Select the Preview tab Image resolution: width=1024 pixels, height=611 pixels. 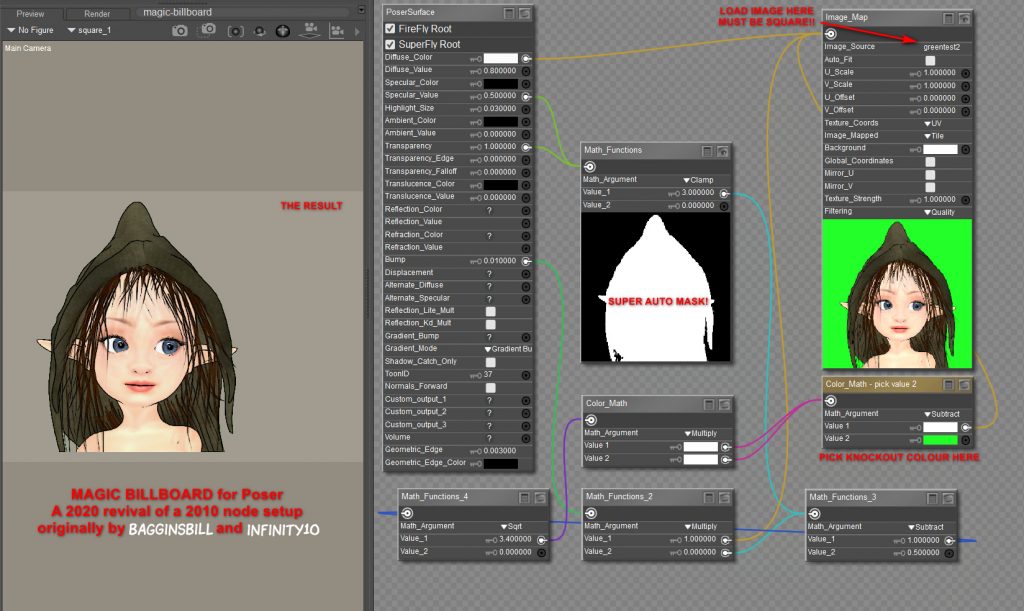30,14
